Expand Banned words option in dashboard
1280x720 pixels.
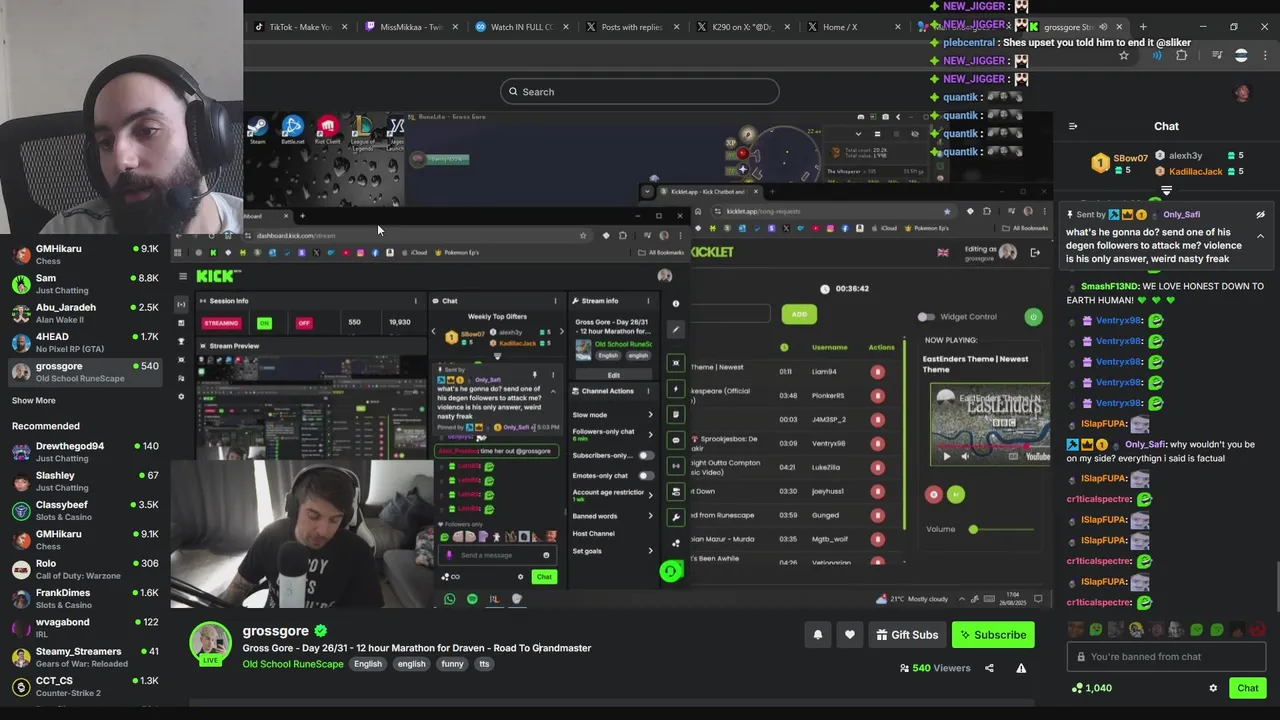tap(650, 516)
